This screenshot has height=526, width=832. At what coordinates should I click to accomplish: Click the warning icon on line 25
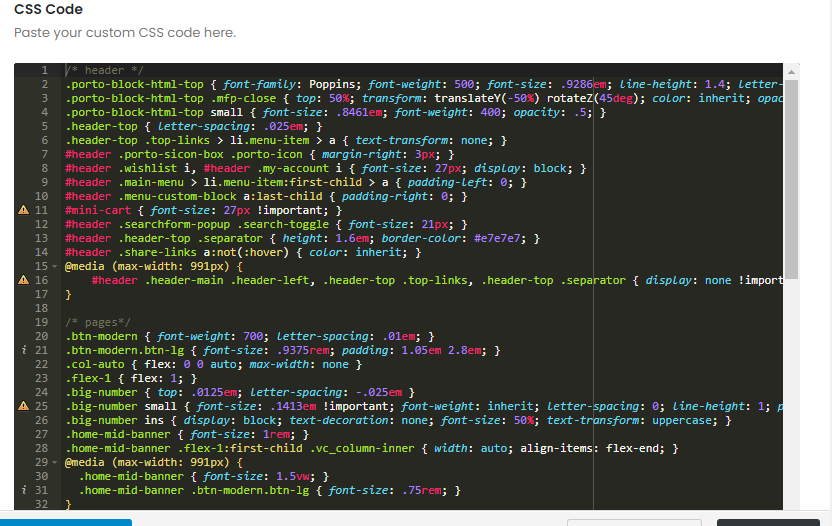tap(23, 406)
